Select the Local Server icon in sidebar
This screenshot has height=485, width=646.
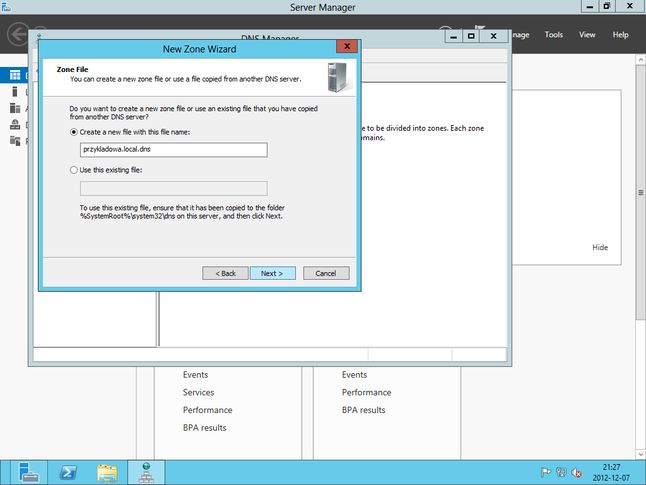pos(15,91)
